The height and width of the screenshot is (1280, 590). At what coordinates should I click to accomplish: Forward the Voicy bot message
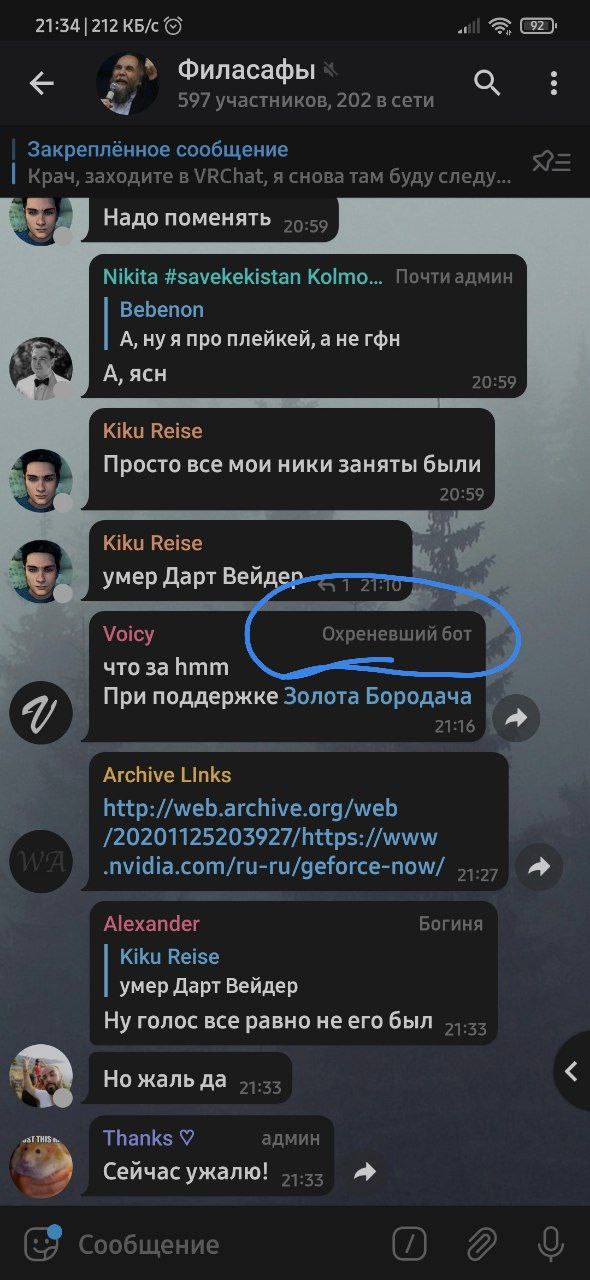(516, 717)
